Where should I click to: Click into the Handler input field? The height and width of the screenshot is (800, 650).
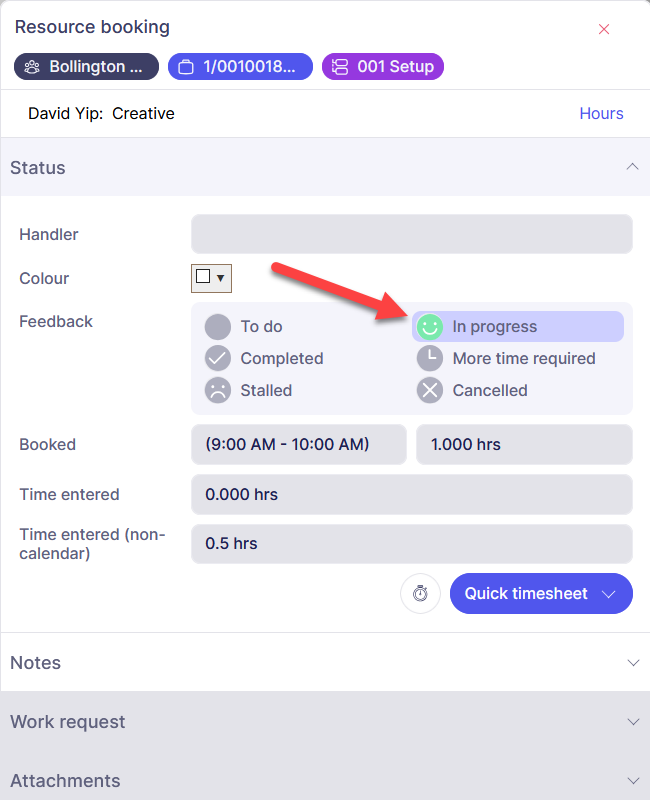click(x=411, y=234)
